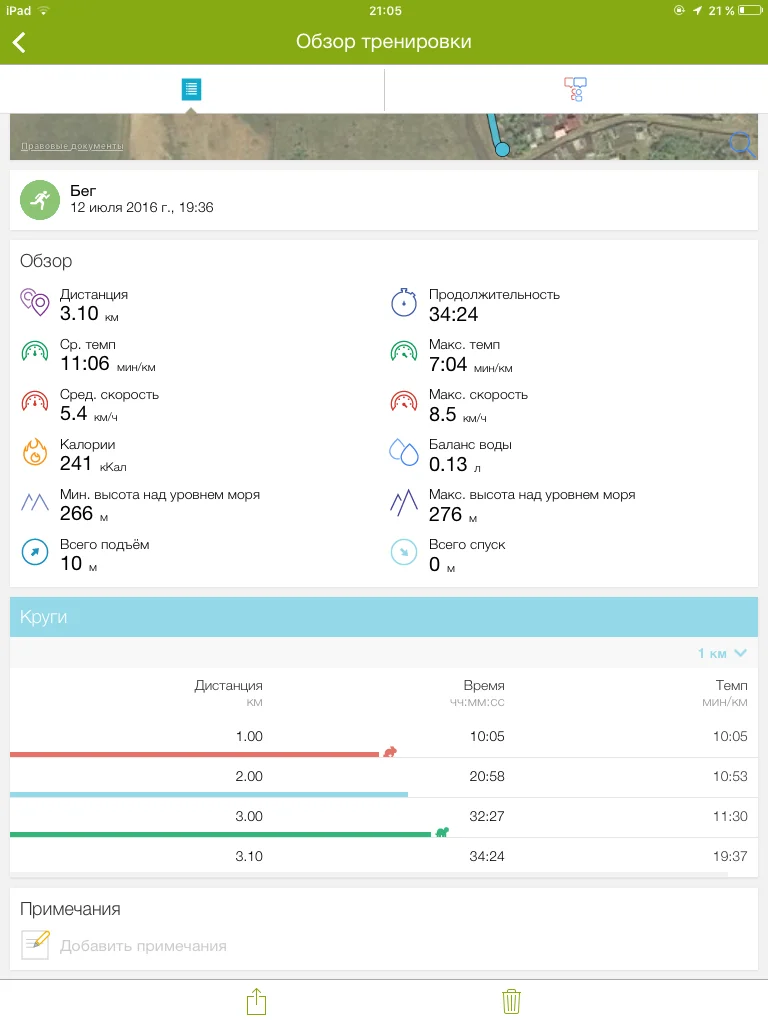
Task: Open the summary list tab
Action: click(191, 89)
